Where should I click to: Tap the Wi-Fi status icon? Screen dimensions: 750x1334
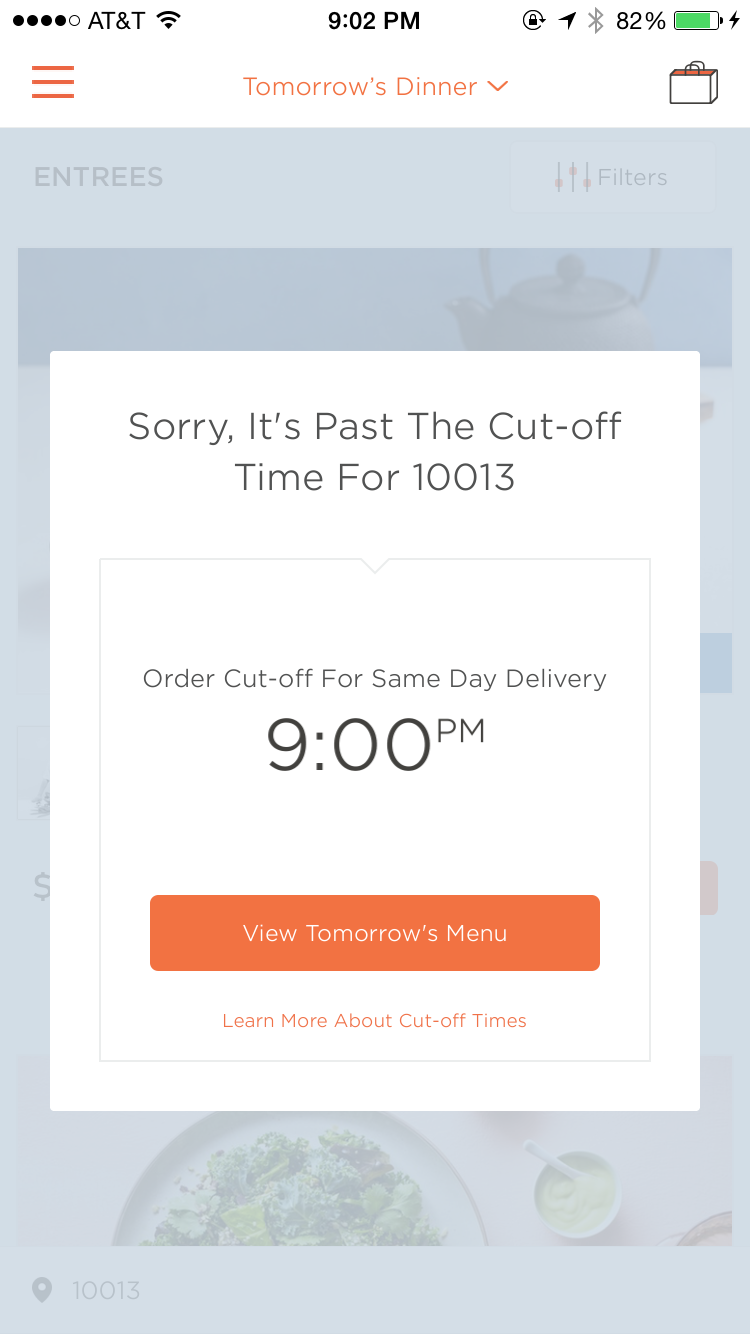169,20
